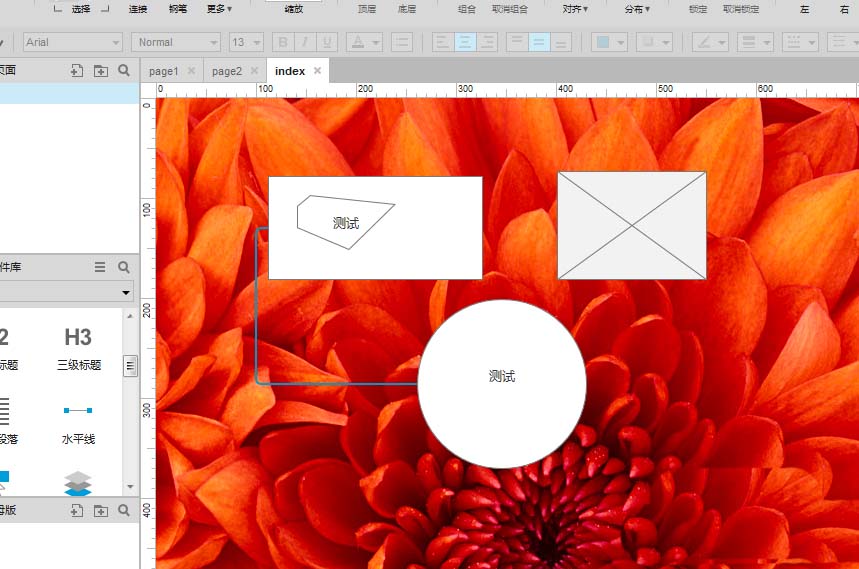This screenshot has height=569, width=859.
Task: Open the Arial font family dropdown
Action: (72, 42)
